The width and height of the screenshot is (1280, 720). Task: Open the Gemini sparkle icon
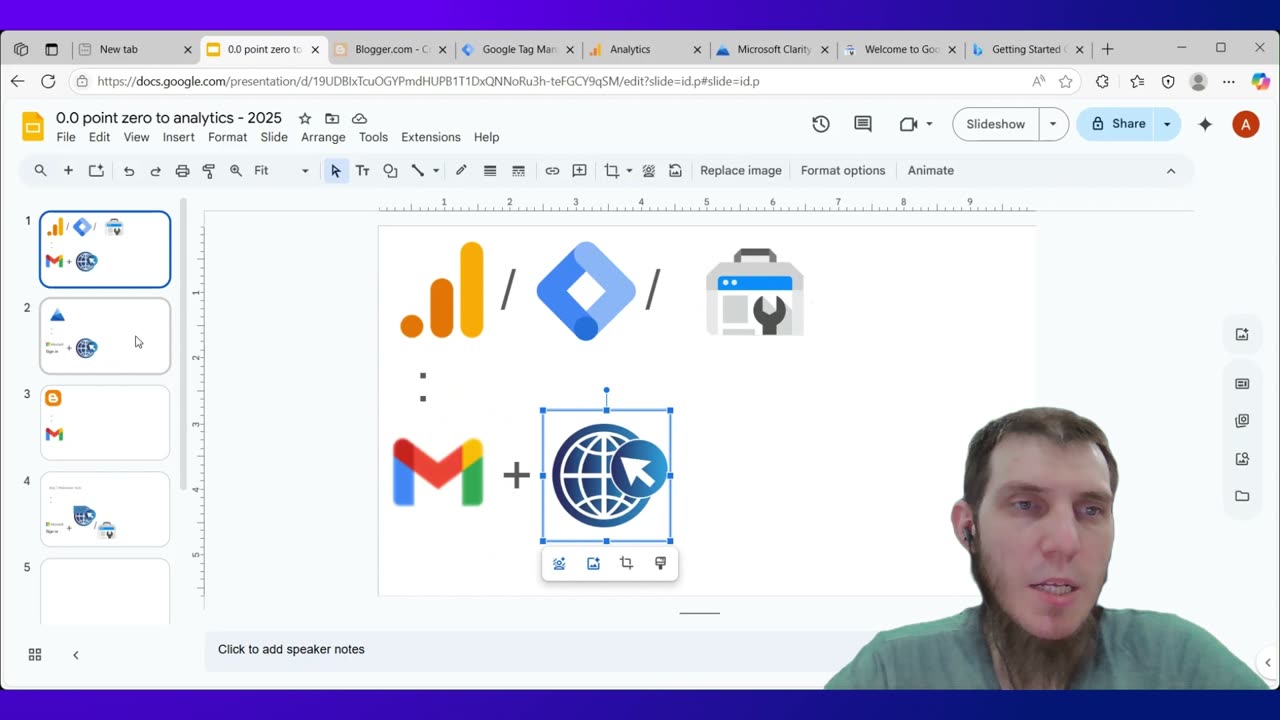pos(1205,124)
